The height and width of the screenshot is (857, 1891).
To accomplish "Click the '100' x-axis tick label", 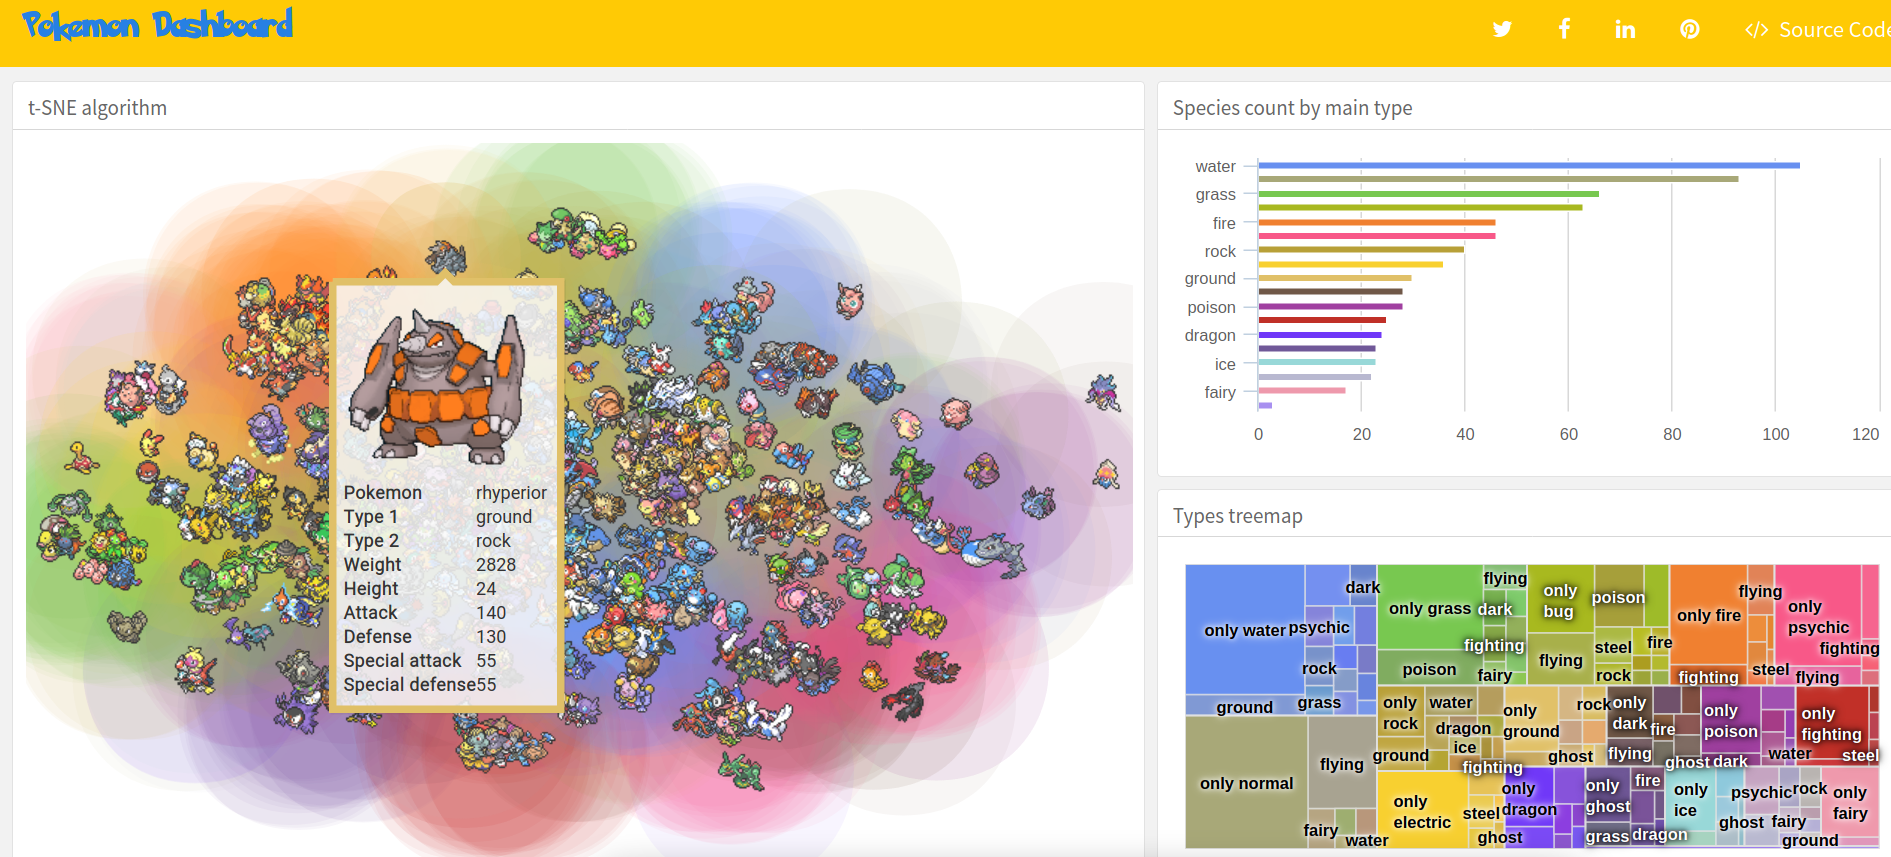I will [x=1776, y=434].
